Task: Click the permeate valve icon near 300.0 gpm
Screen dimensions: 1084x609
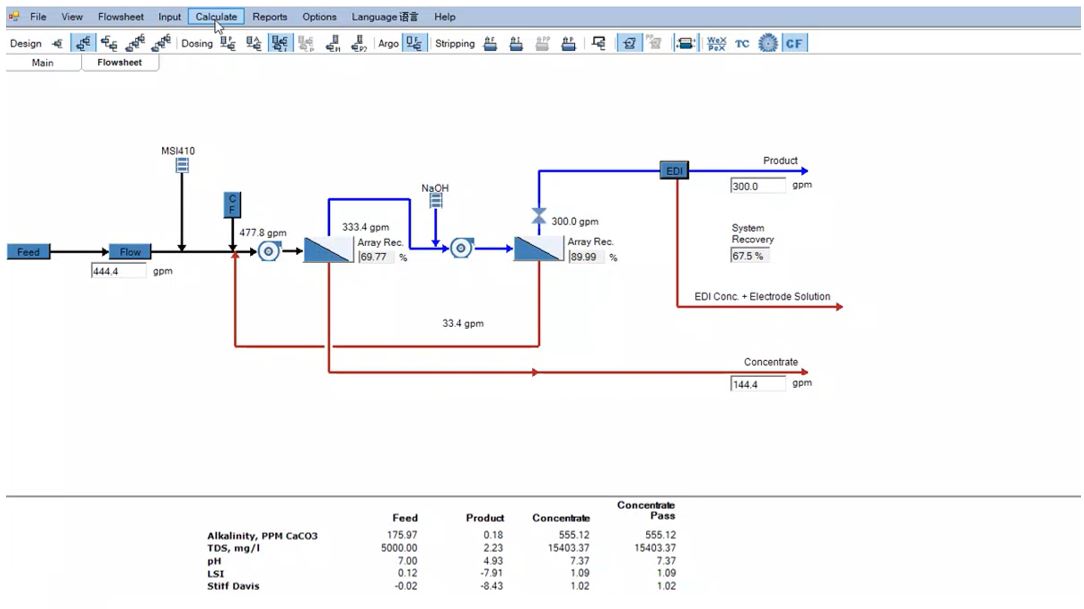Action: (539, 216)
